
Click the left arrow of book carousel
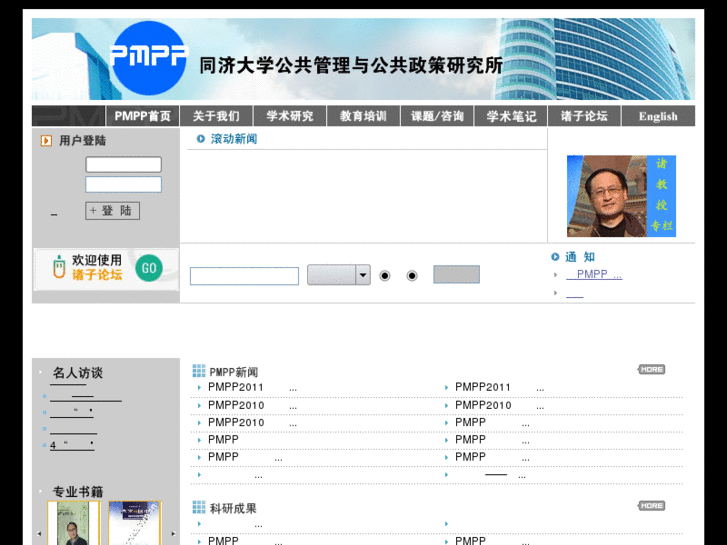click(39, 533)
